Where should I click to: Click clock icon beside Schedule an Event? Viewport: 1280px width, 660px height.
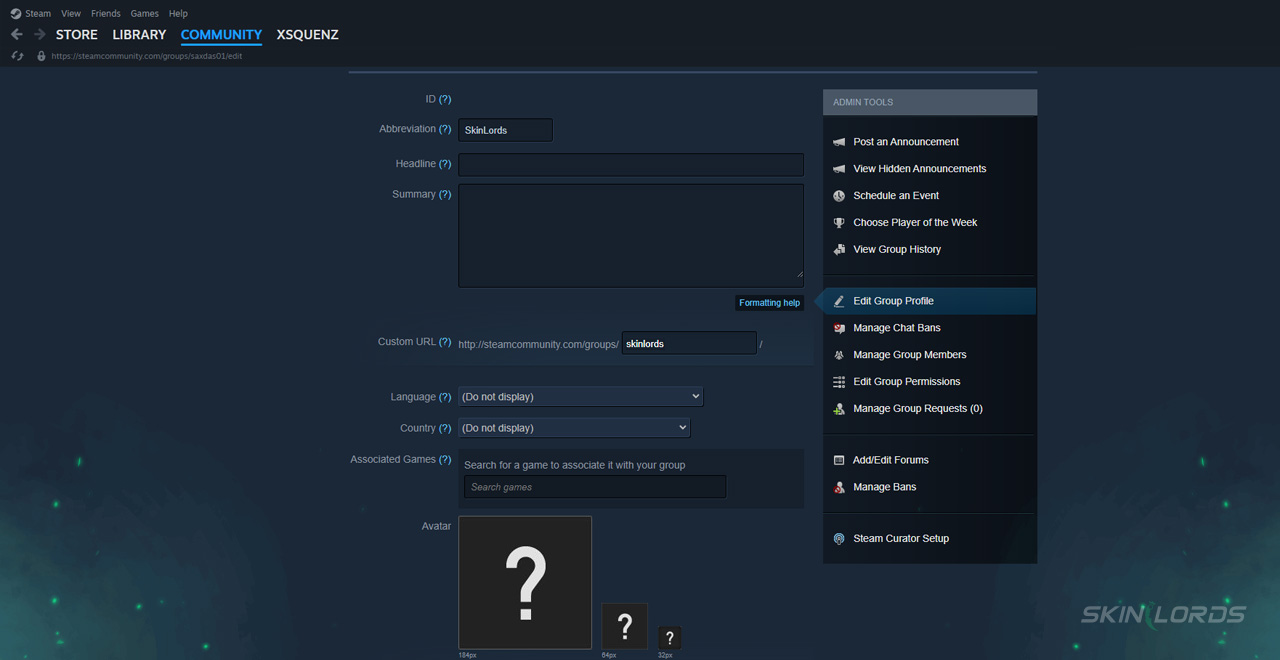839,196
